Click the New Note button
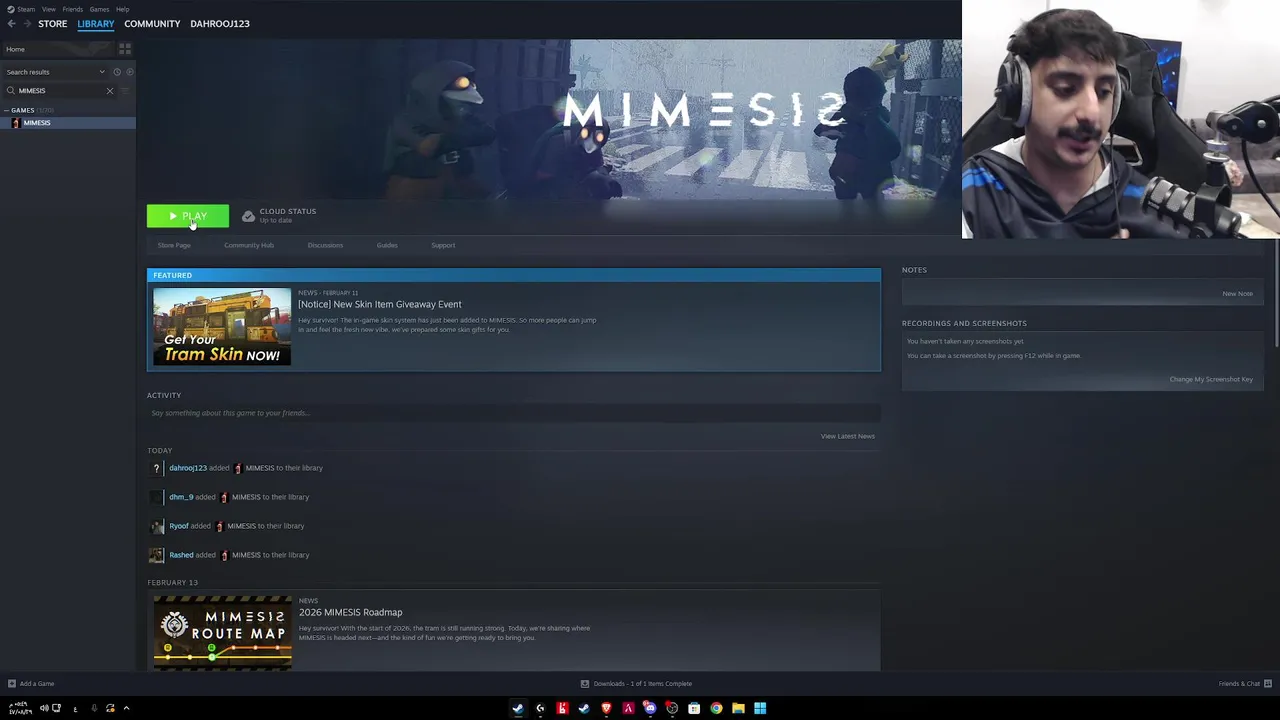 pos(1237,294)
